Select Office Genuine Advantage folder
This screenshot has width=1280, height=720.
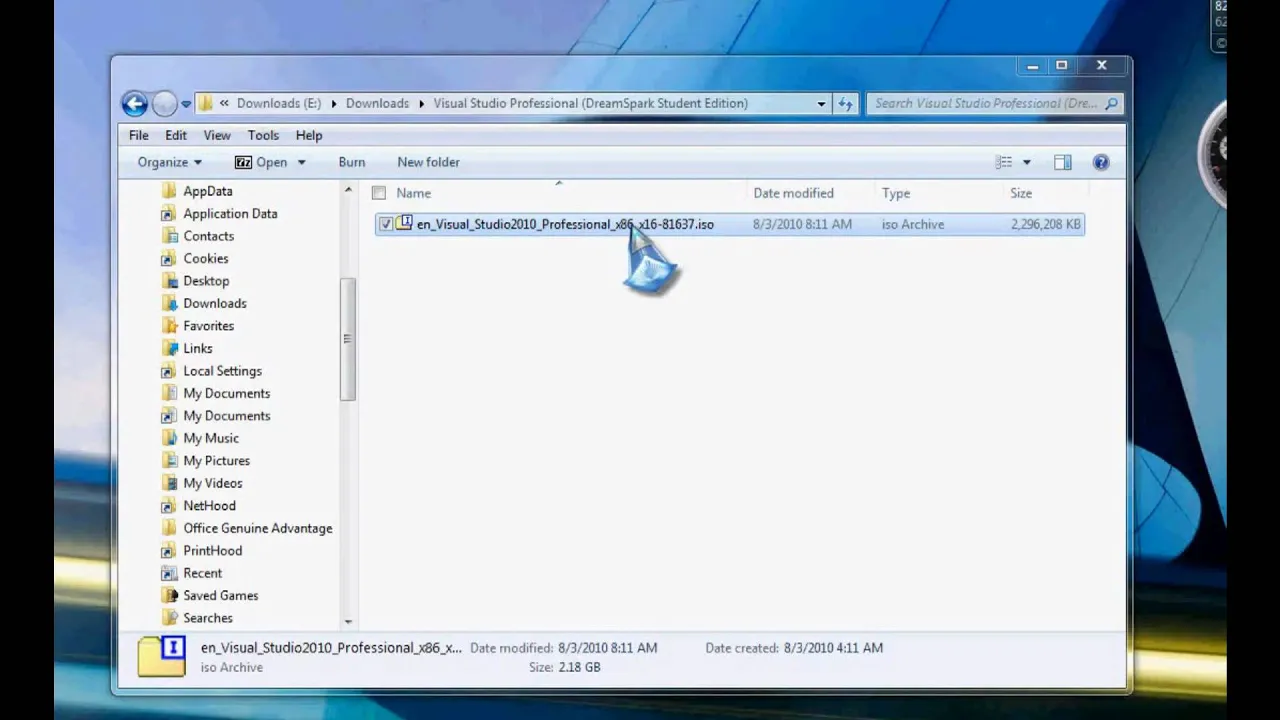(x=258, y=528)
